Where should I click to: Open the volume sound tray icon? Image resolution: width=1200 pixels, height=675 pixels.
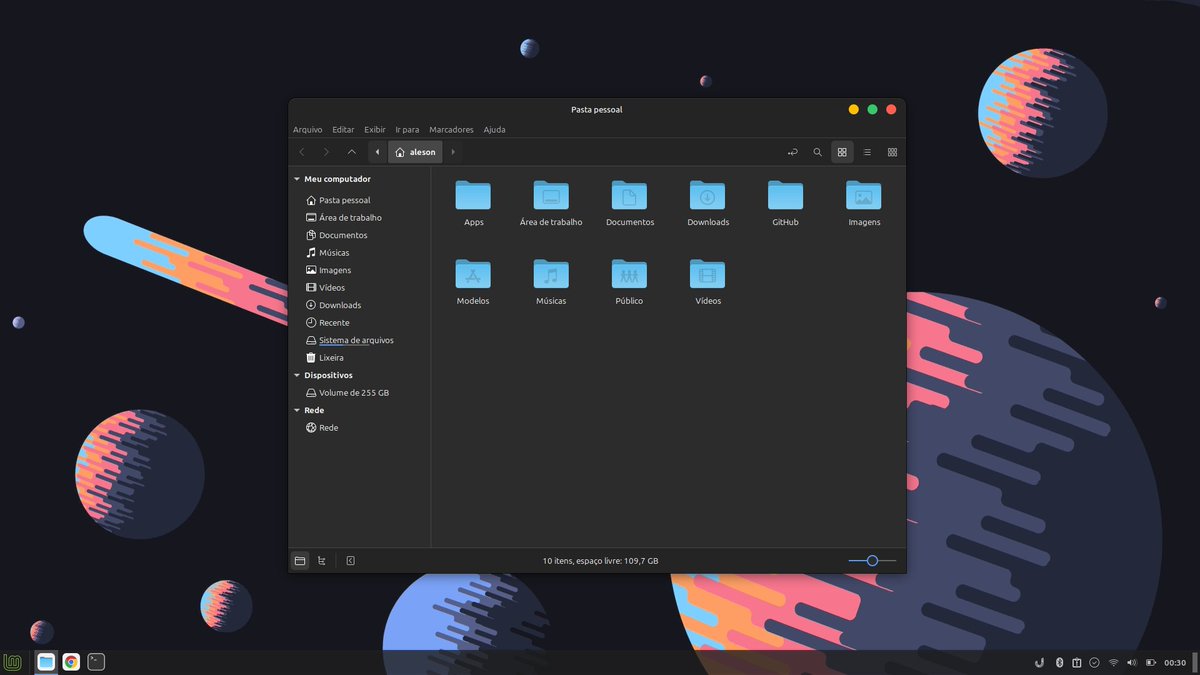[x=1131, y=662]
